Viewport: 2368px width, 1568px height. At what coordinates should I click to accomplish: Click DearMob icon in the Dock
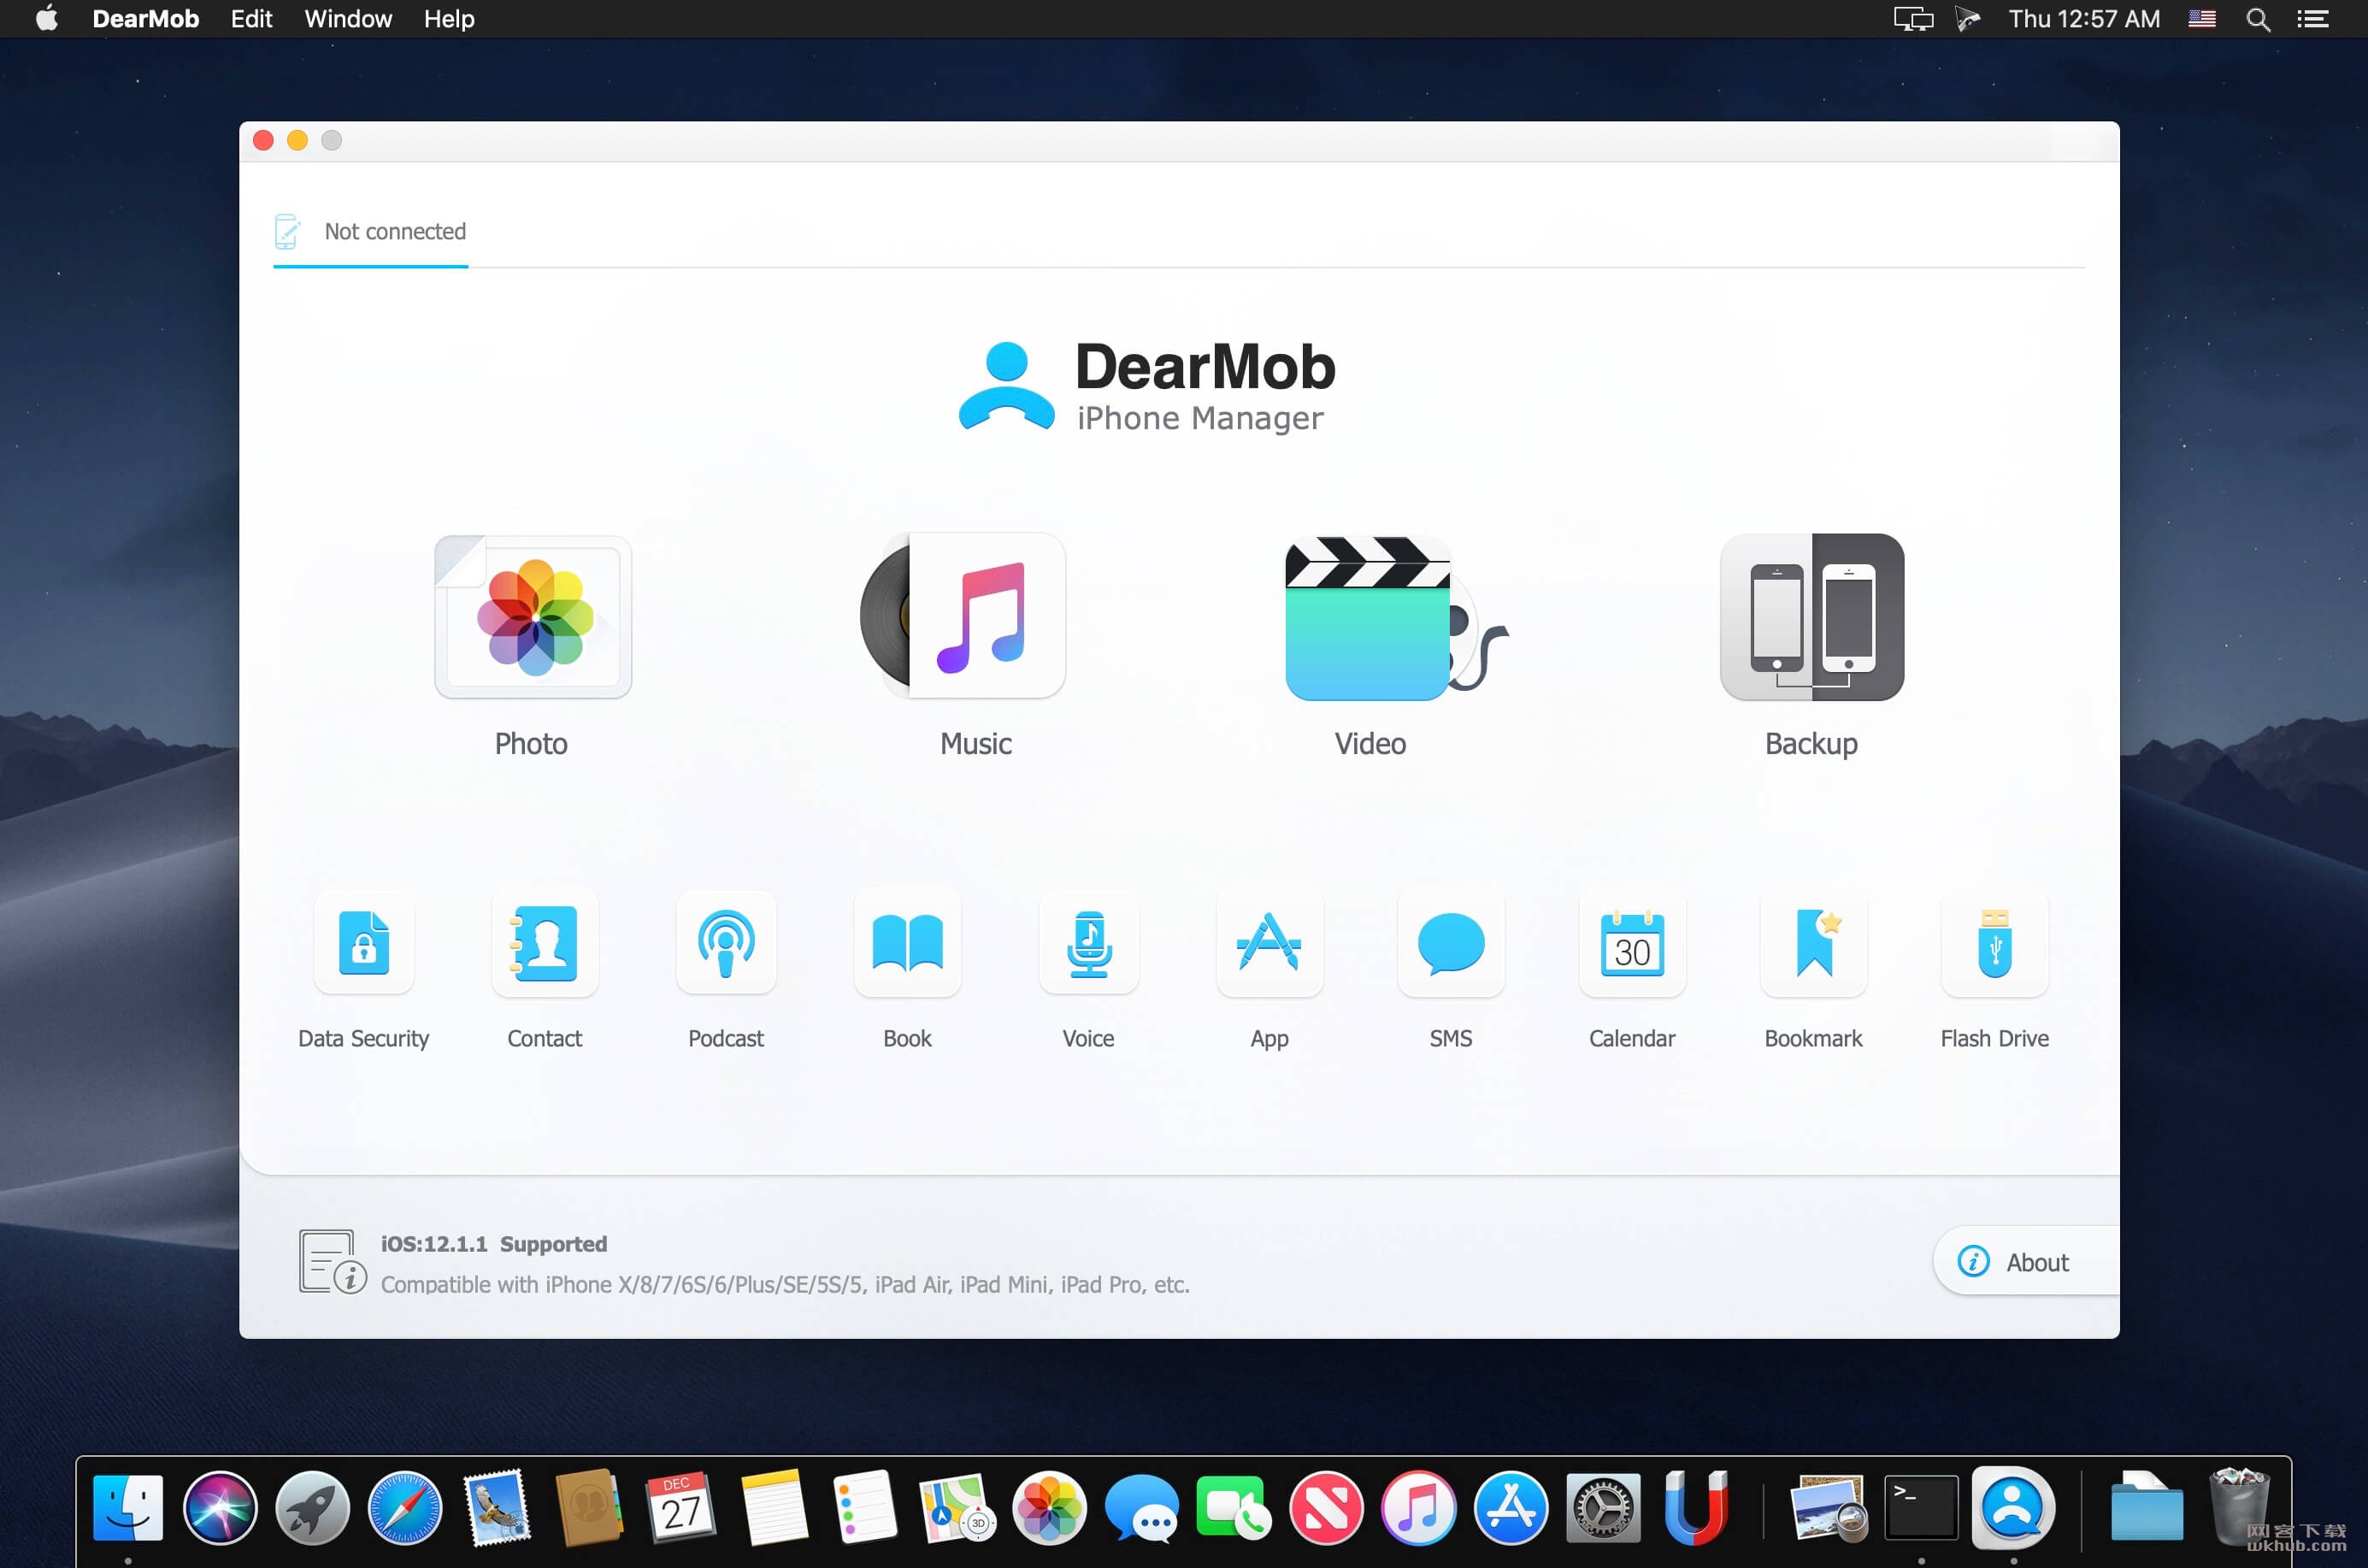[x=2013, y=1507]
